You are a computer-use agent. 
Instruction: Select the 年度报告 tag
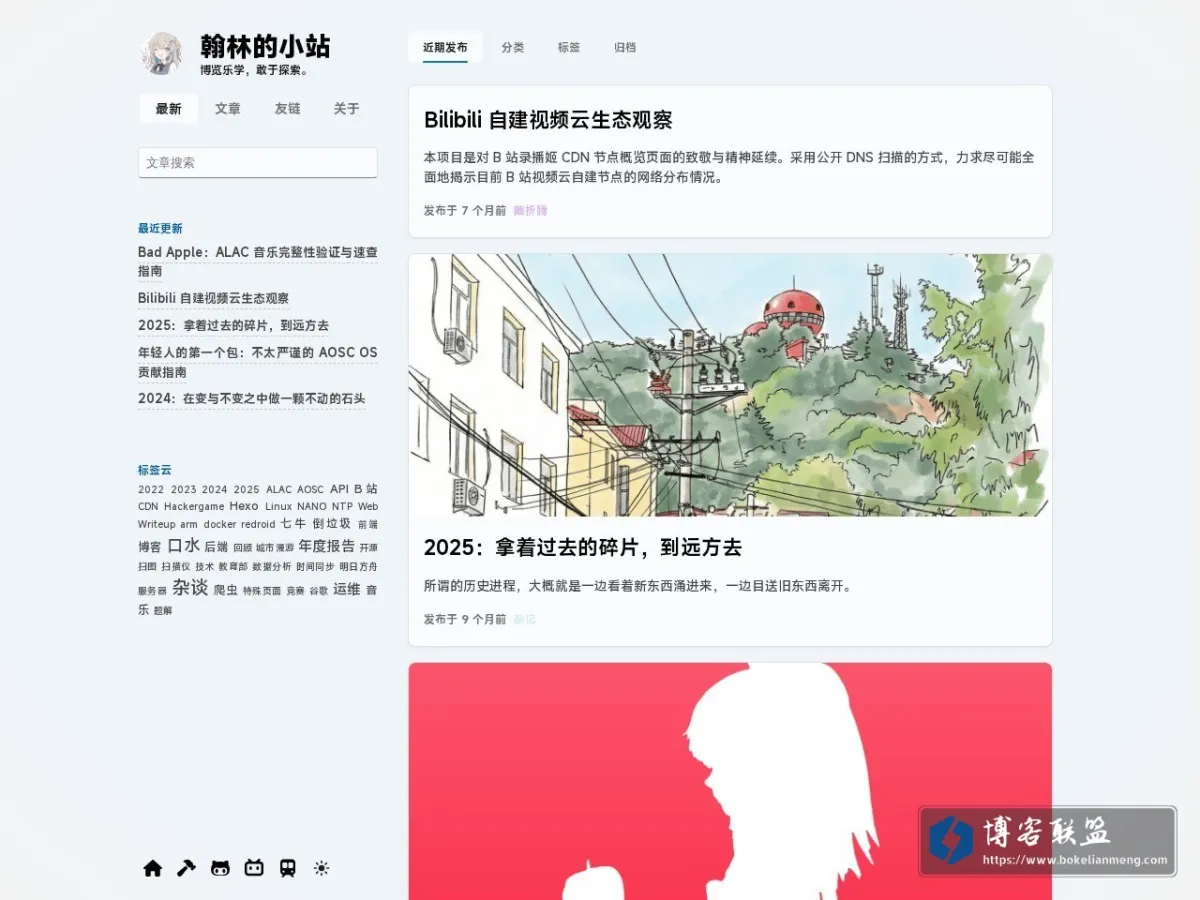click(327, 546)
